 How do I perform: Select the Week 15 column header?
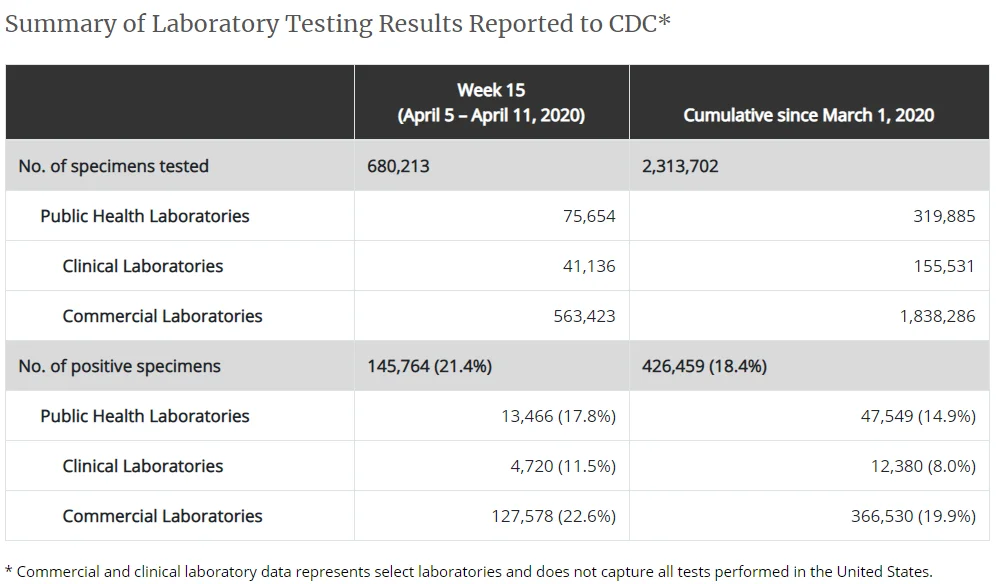(492, 102)
